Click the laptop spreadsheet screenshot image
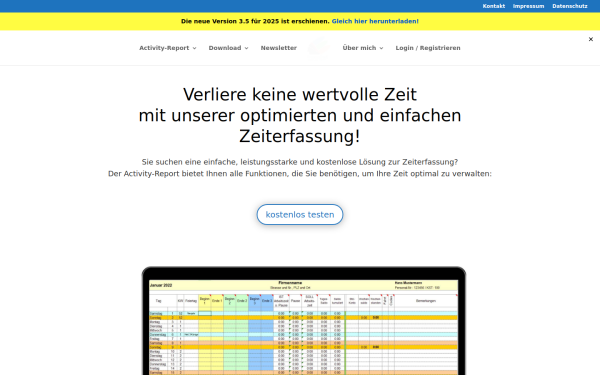The image size is (600, 375). point(304,321)
